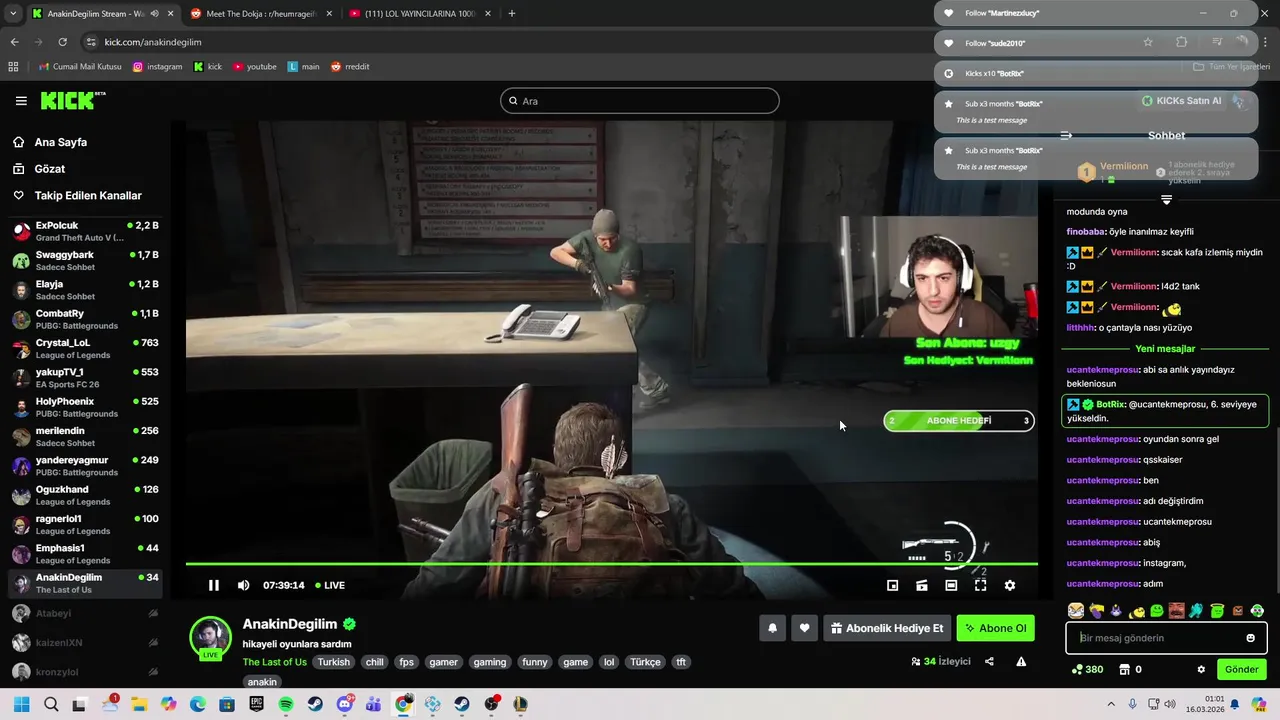Open the chat settings gear icon
1280x720 pixels.
pos(1201,669)
